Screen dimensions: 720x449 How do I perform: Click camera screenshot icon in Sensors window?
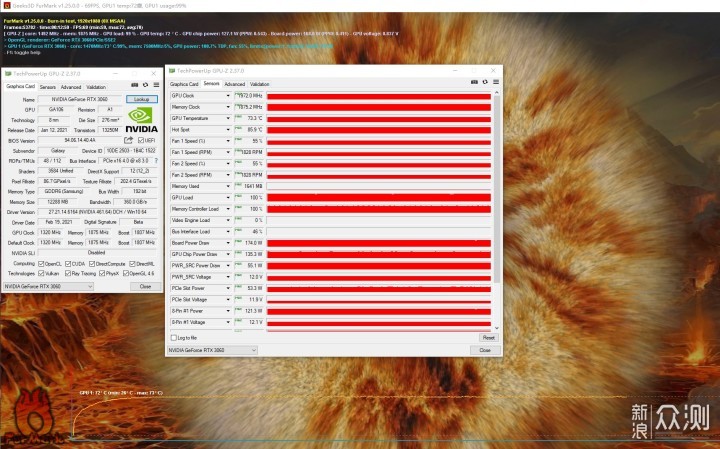(x=474, y=82)
